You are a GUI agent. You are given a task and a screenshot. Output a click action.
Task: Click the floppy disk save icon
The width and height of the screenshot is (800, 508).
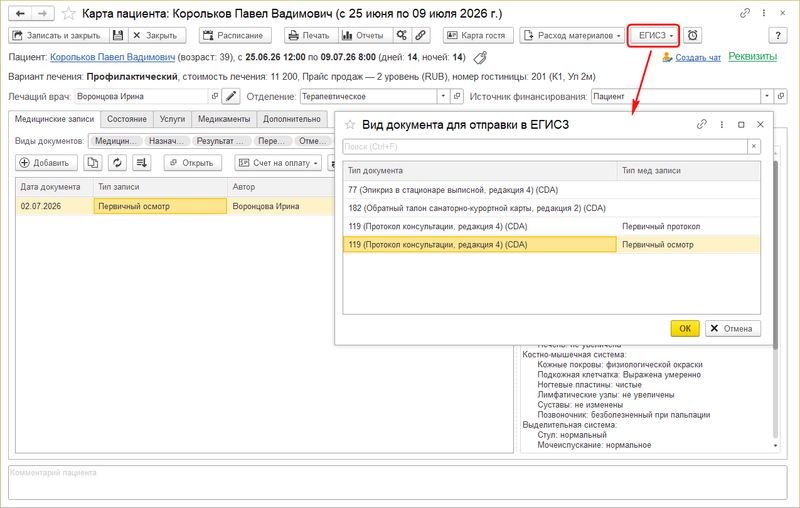point(118,35)
